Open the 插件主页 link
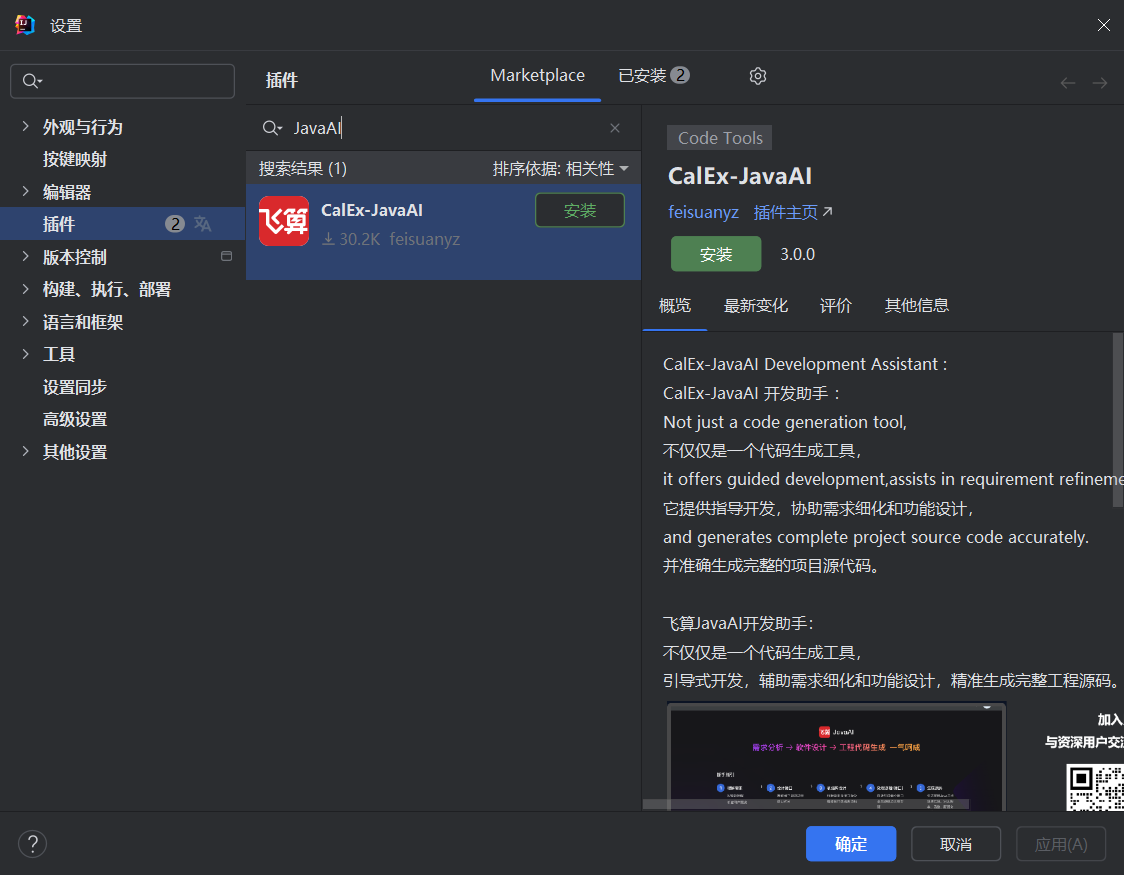 793,212
